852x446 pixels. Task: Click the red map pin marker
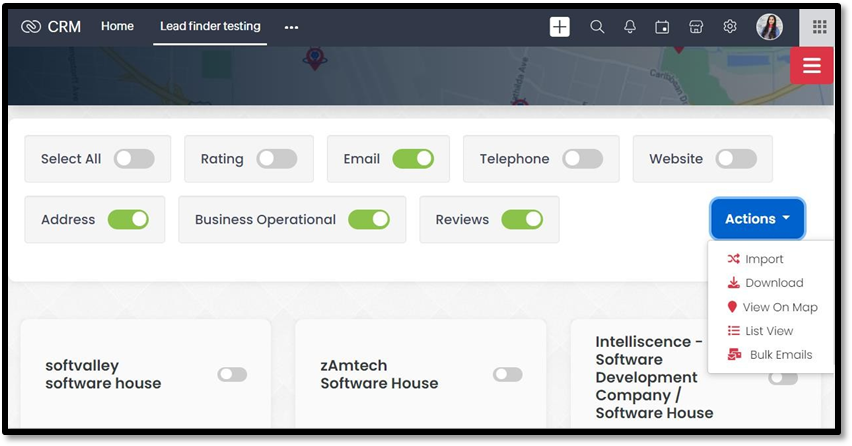[x=314, y=58]
